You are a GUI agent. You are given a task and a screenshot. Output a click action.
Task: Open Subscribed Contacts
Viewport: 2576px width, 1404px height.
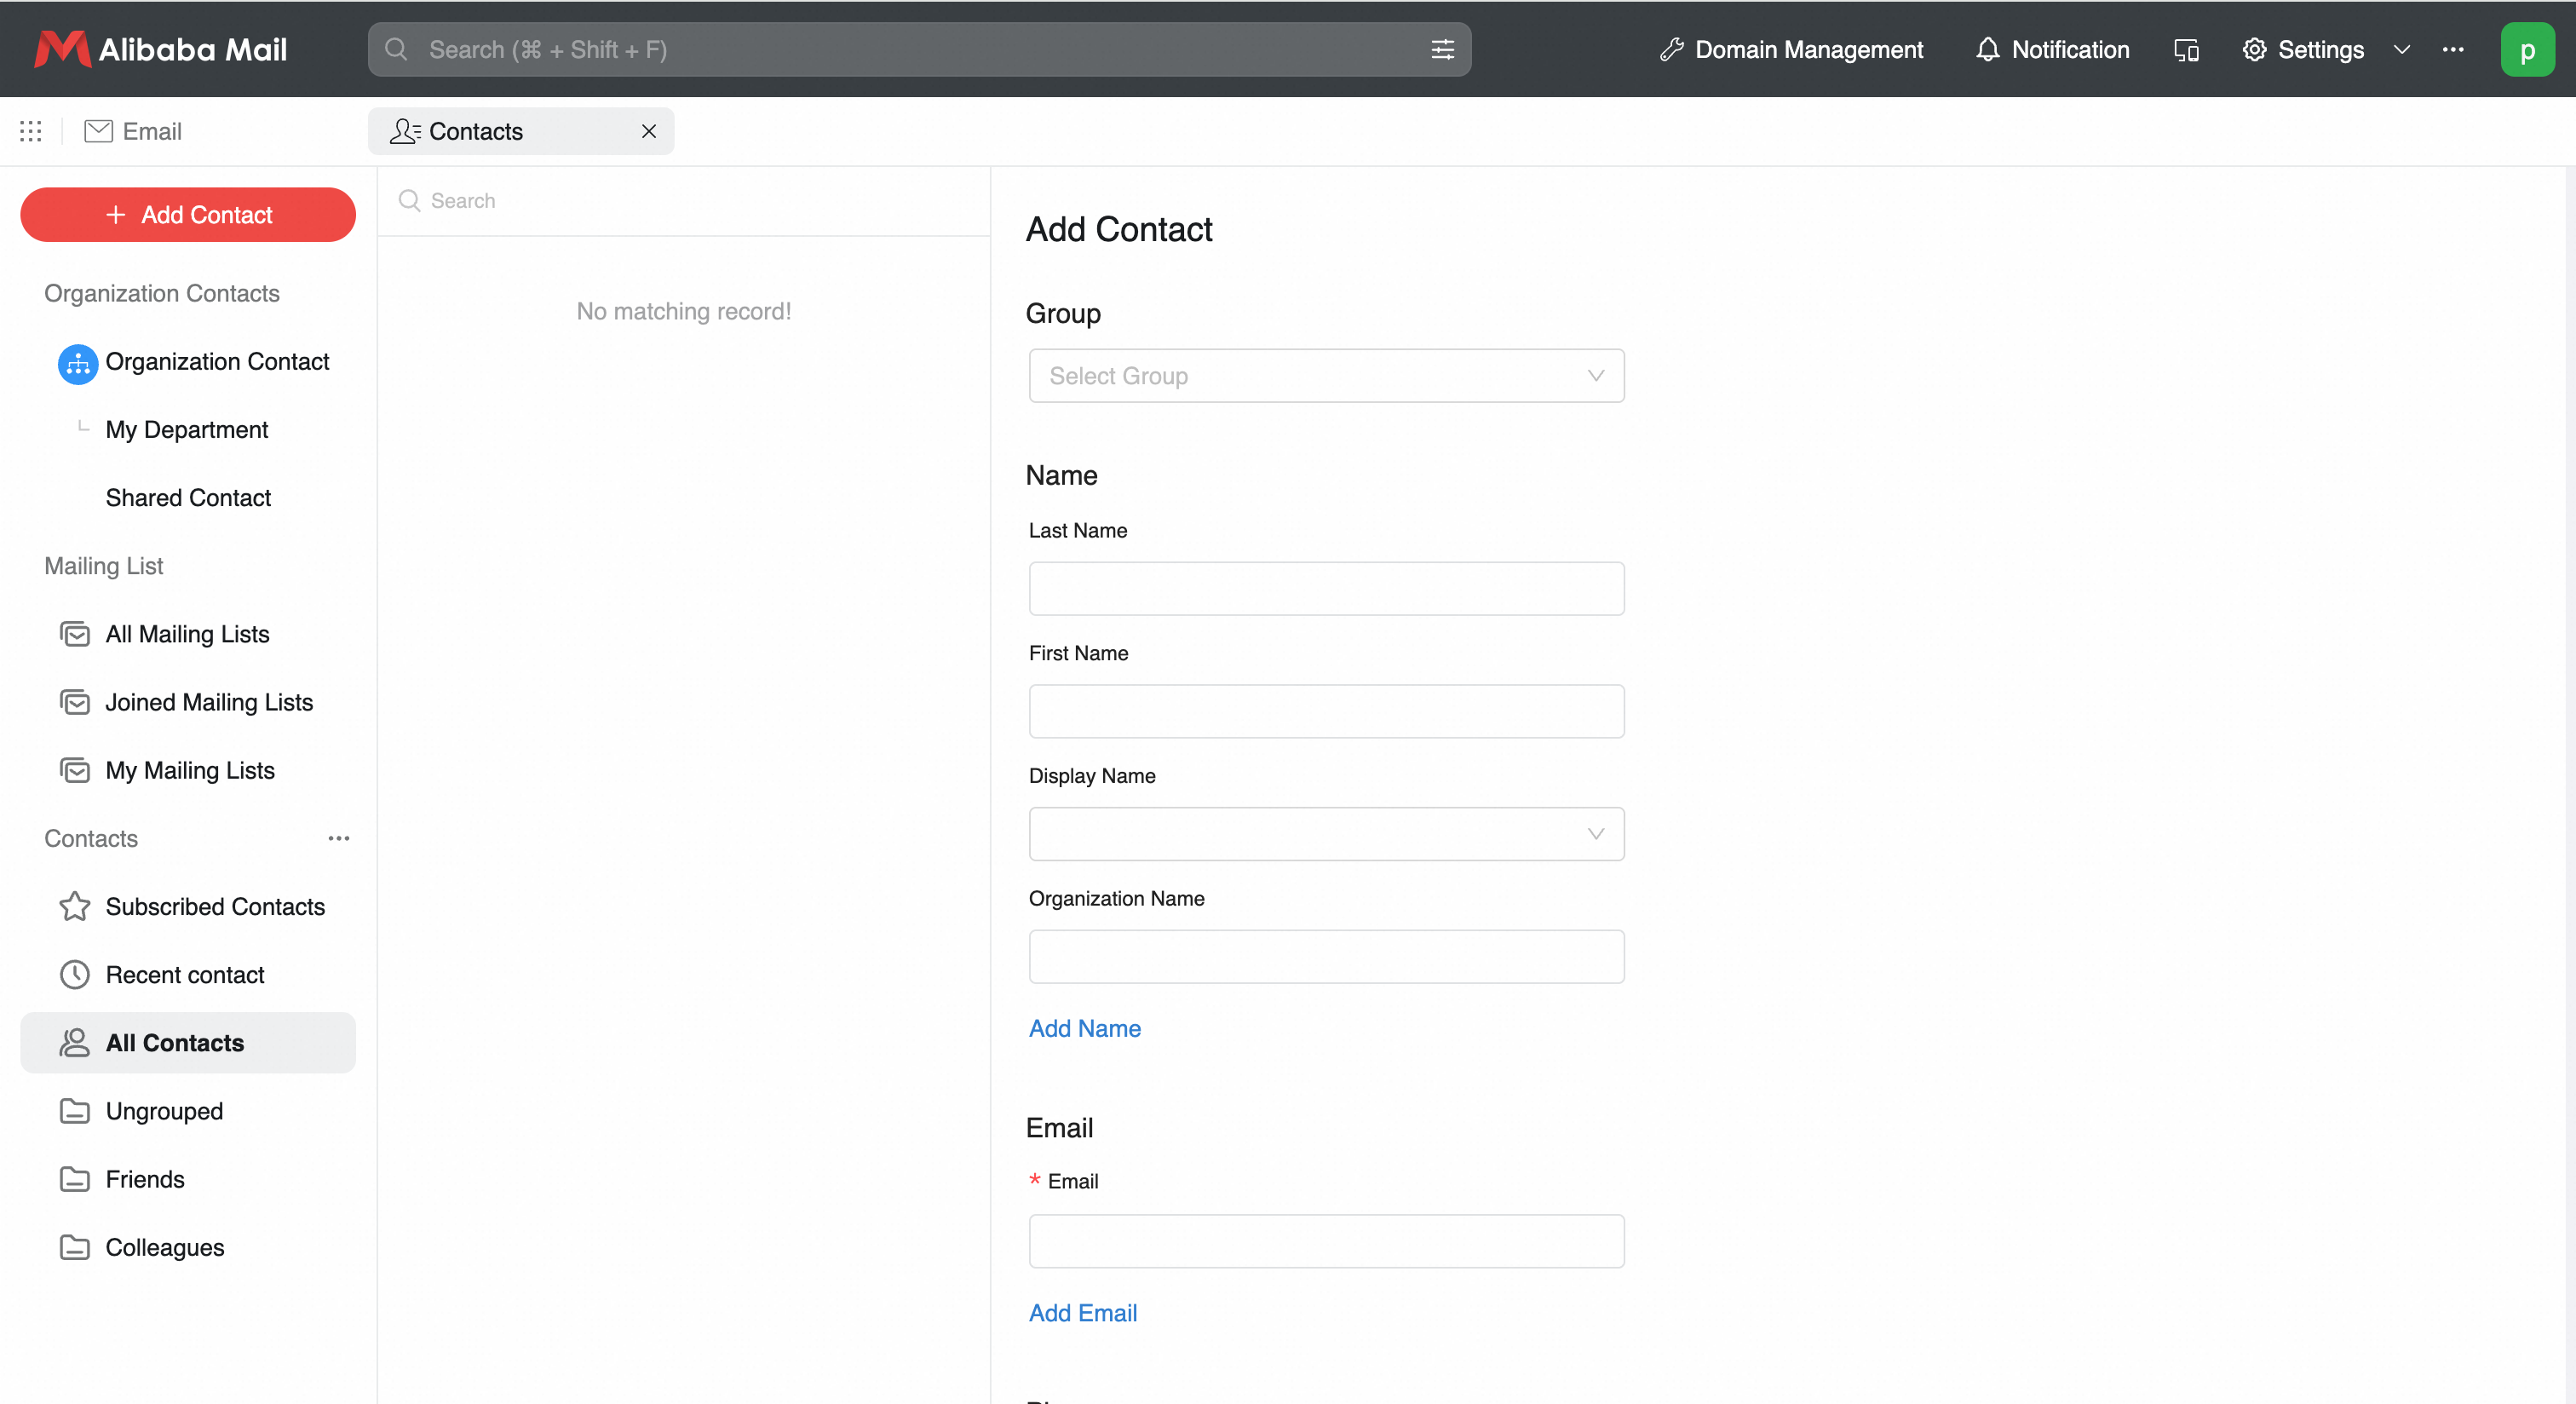click(x=193, y=906)
